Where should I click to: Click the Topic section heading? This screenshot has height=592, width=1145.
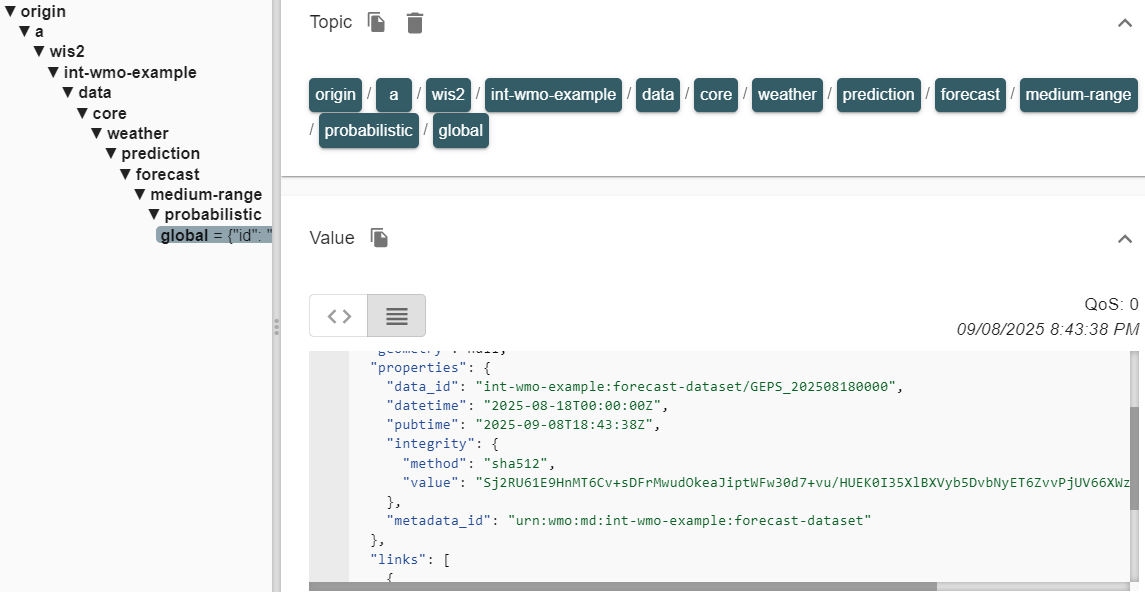click(x=331, y=23)
